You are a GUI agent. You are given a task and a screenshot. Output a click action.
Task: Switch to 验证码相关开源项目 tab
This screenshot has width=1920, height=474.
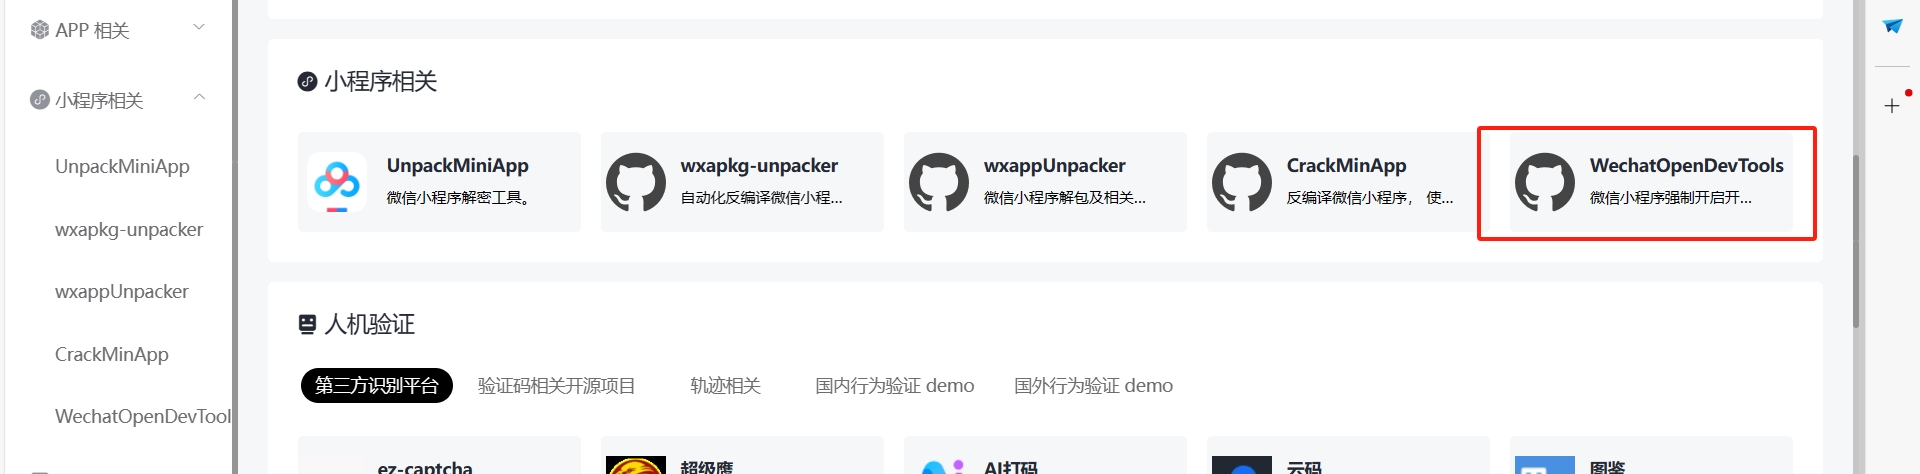tap(556, 385)
